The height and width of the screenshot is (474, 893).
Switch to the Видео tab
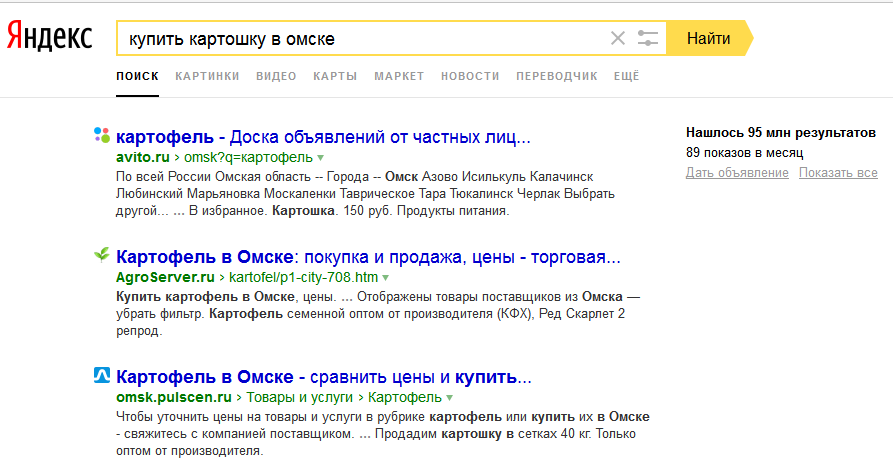(x=276, y=76)
